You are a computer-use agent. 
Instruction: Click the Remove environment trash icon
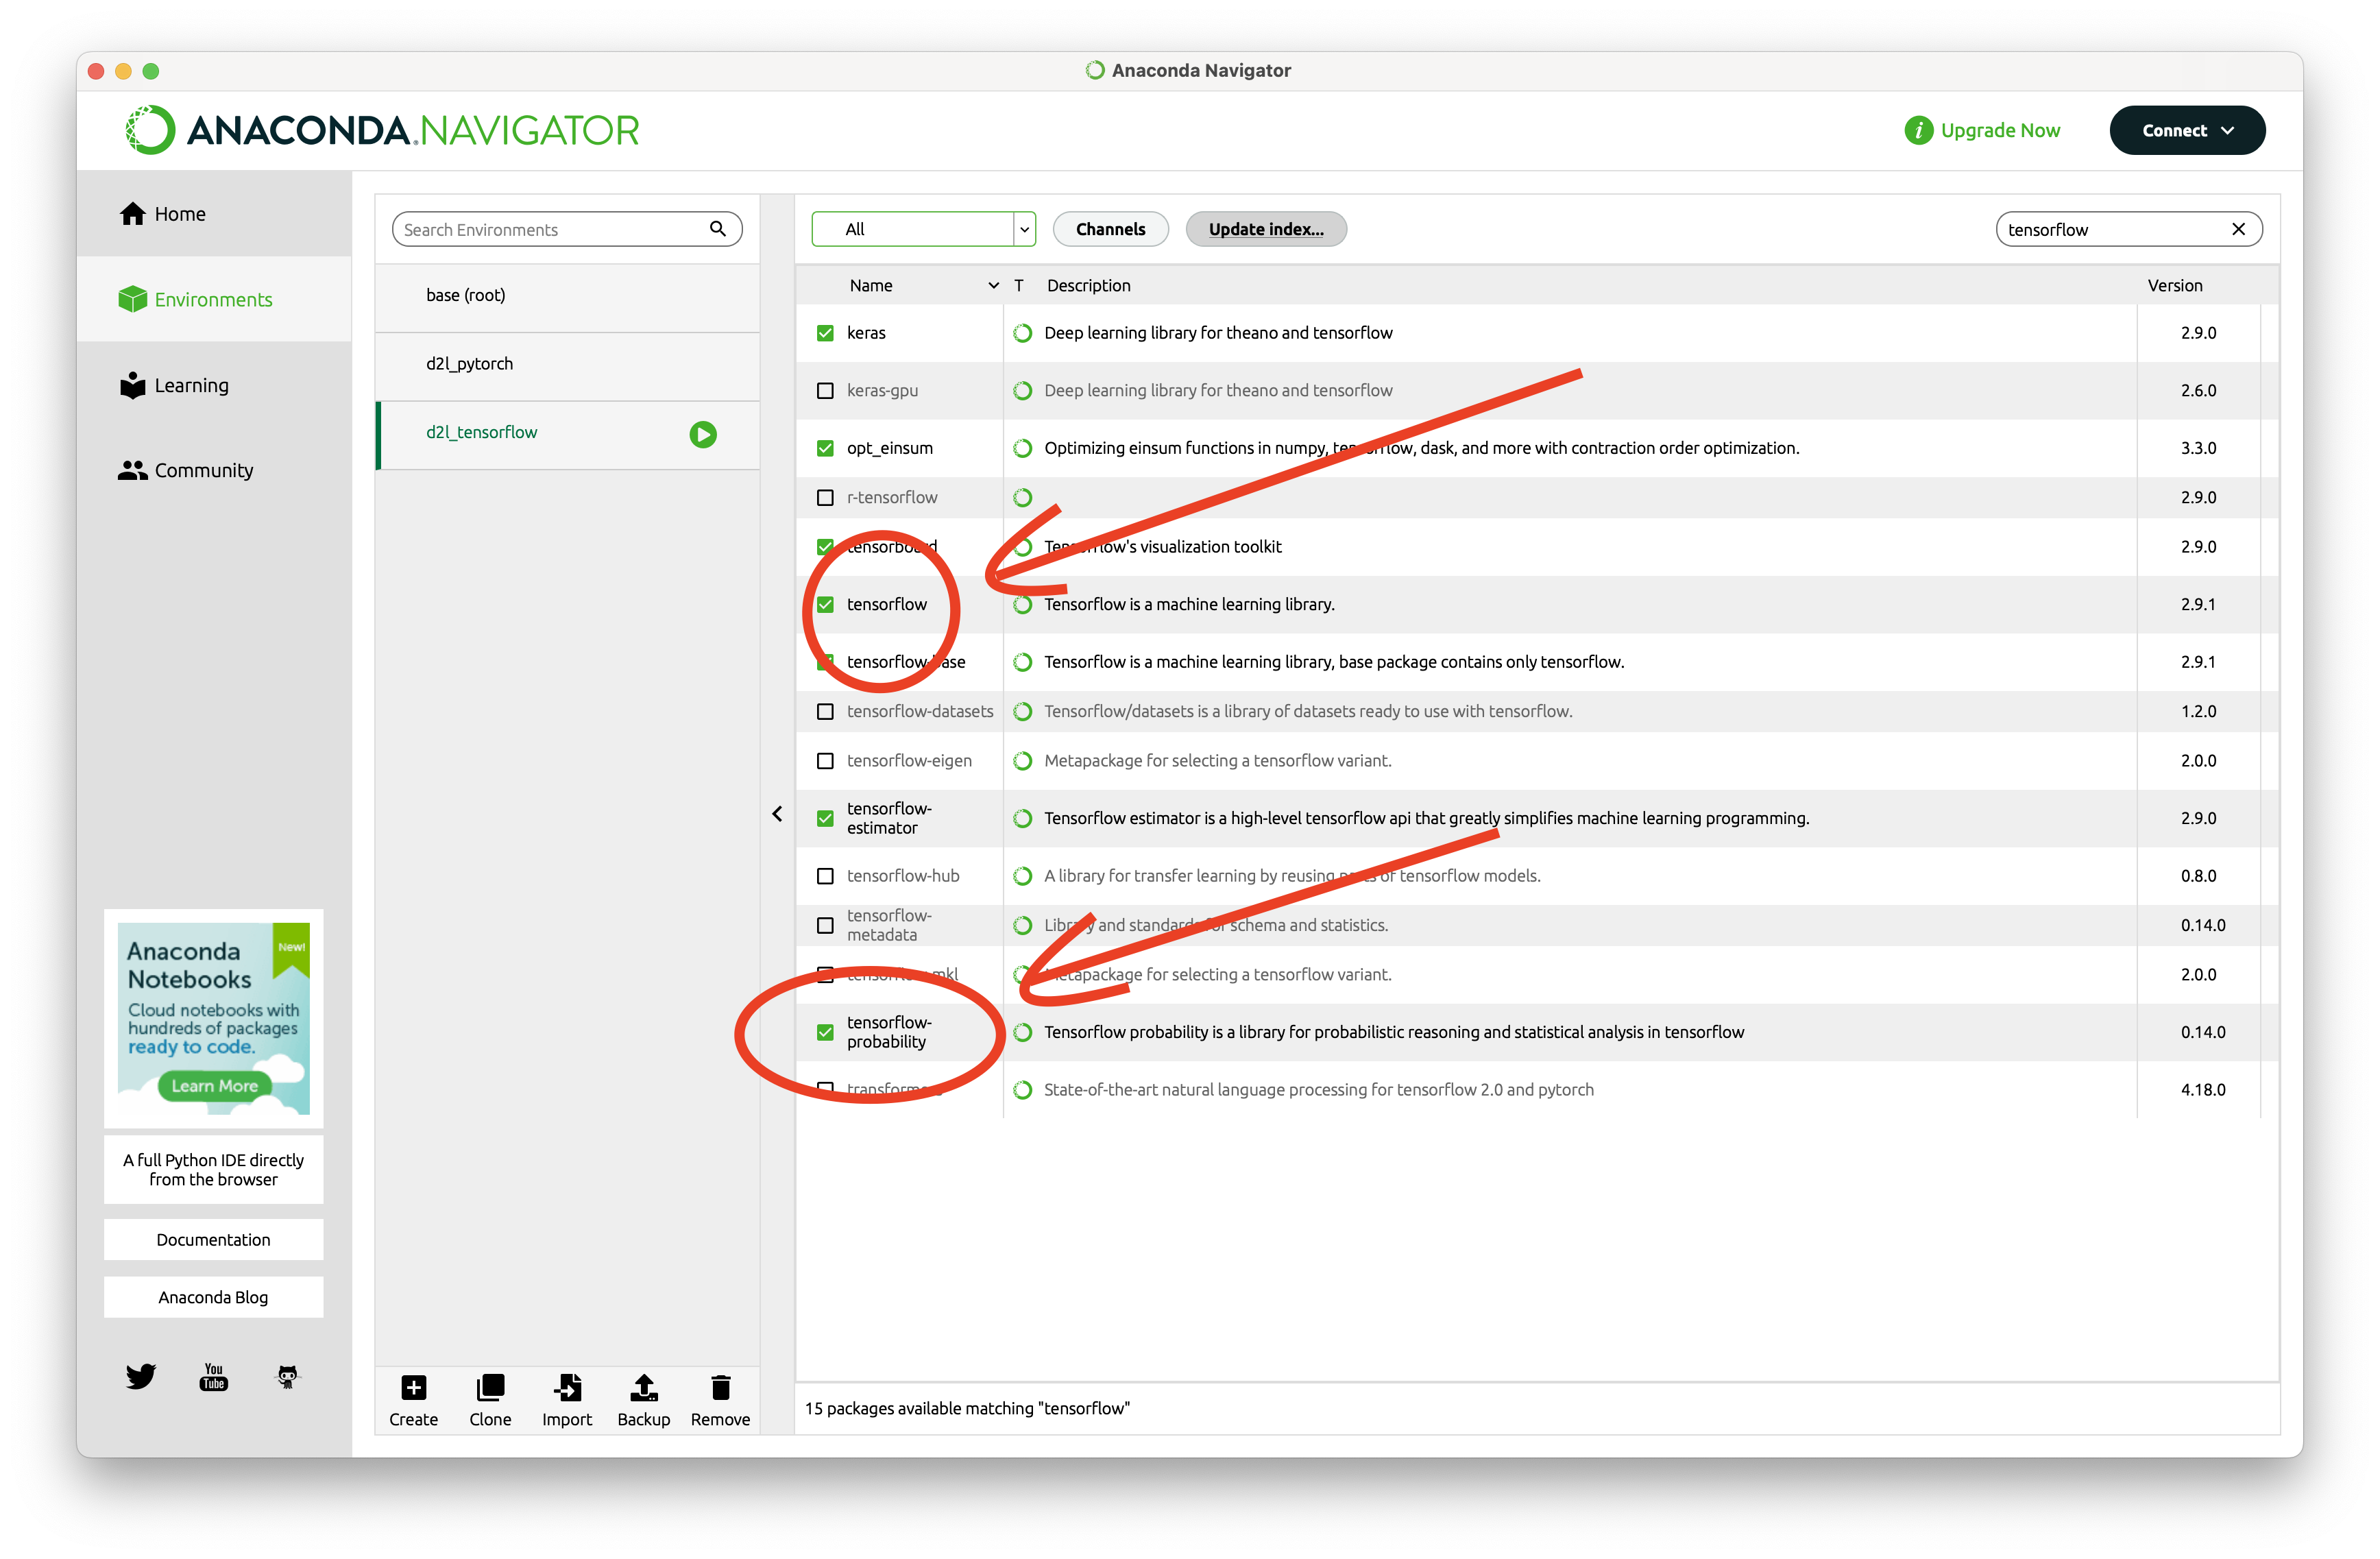coord(720,1387)
